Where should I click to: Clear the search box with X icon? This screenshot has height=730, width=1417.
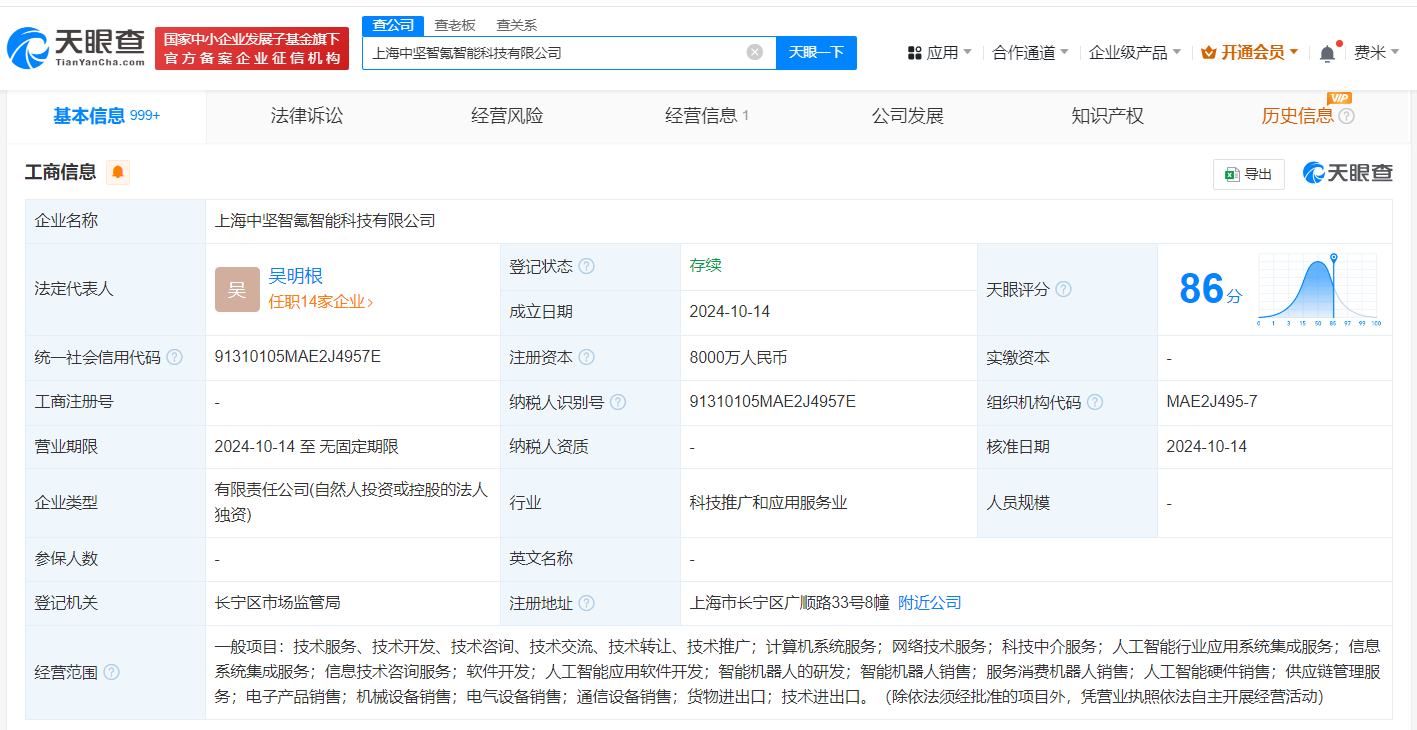(x=755, y=52)
